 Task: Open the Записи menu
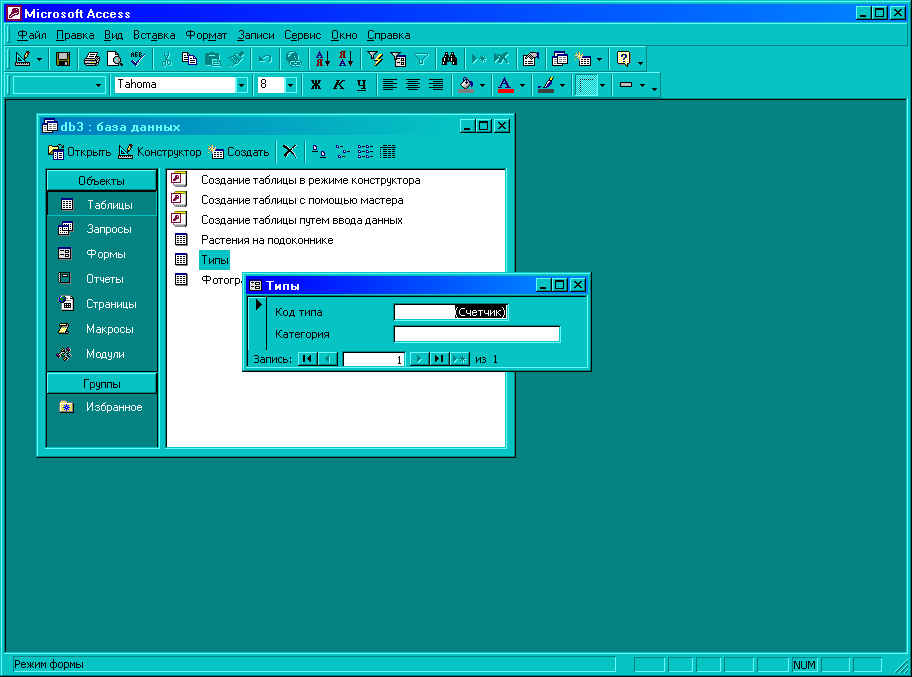click(x=255, y=35)
